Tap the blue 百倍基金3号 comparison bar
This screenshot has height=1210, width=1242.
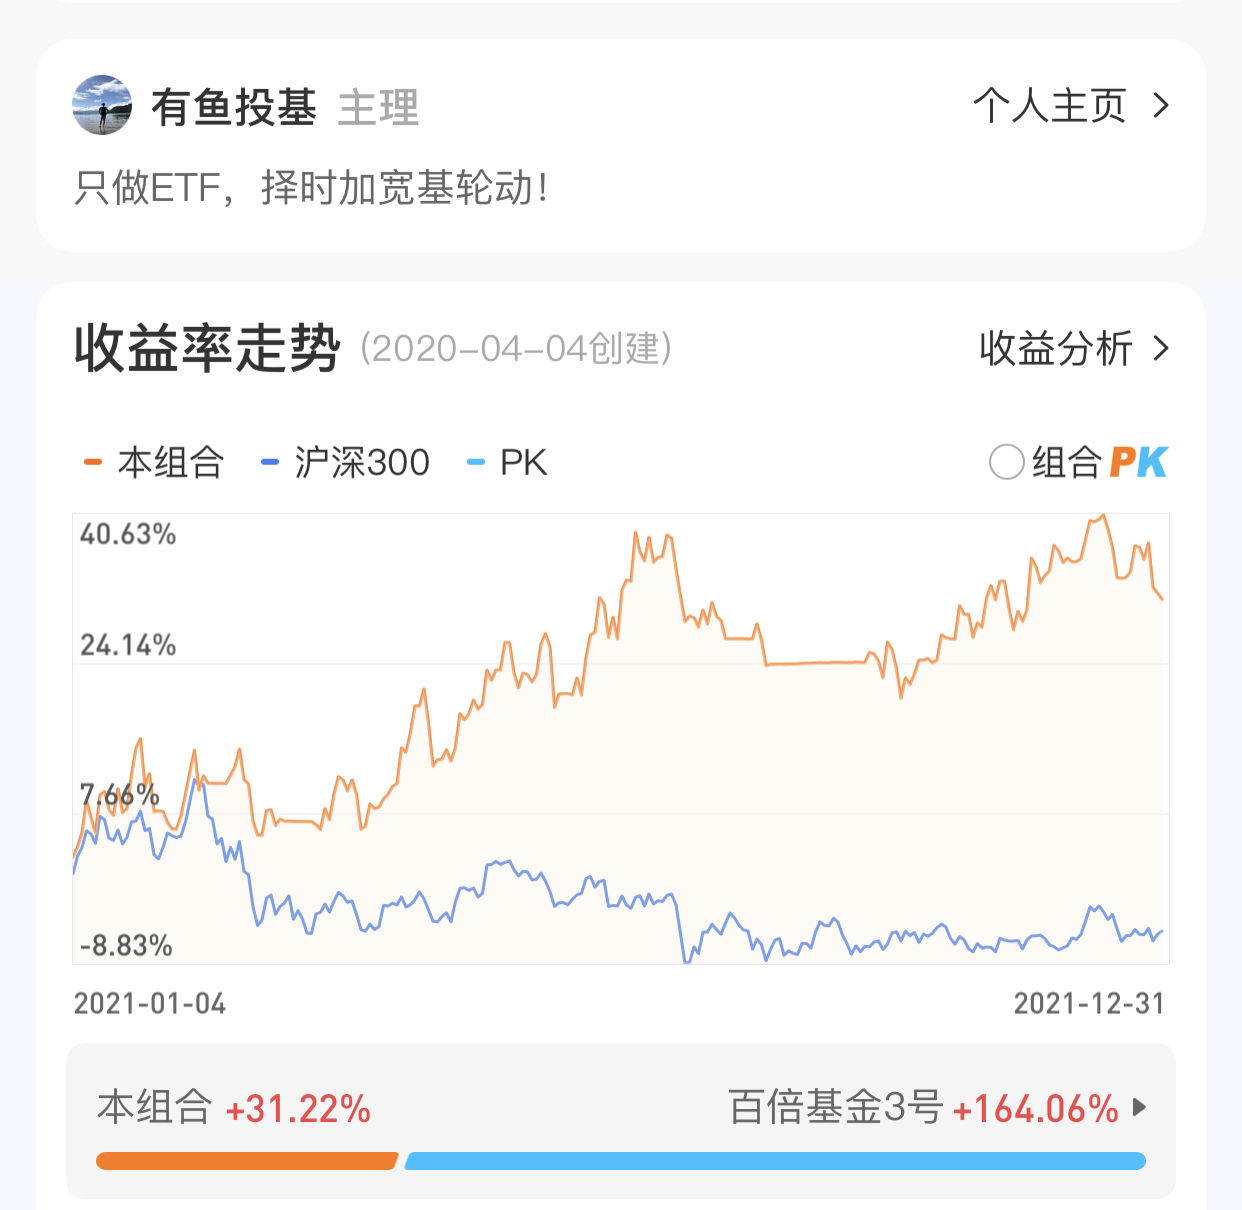775,1161
